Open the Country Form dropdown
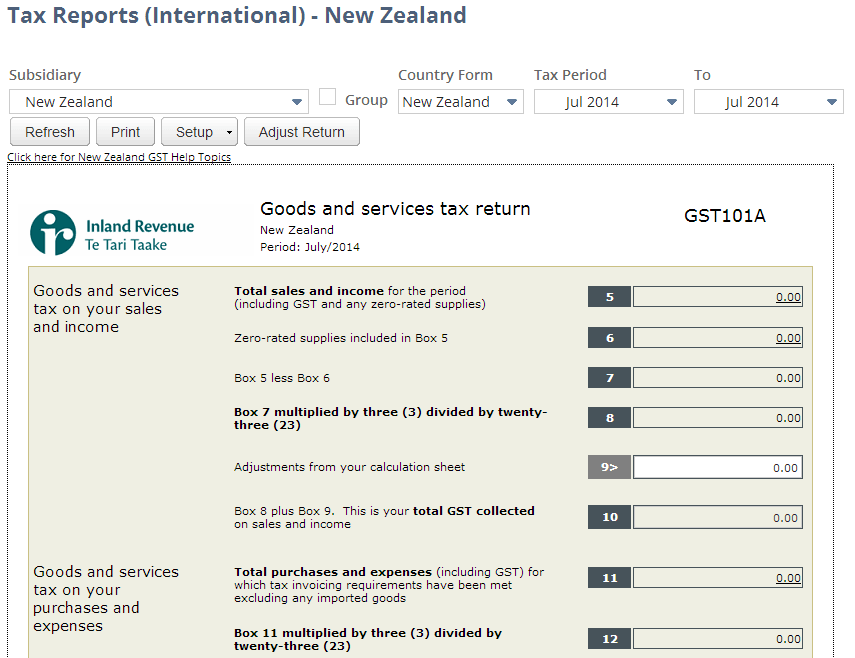Screen dimensions: 855x658 coord(511,101)
